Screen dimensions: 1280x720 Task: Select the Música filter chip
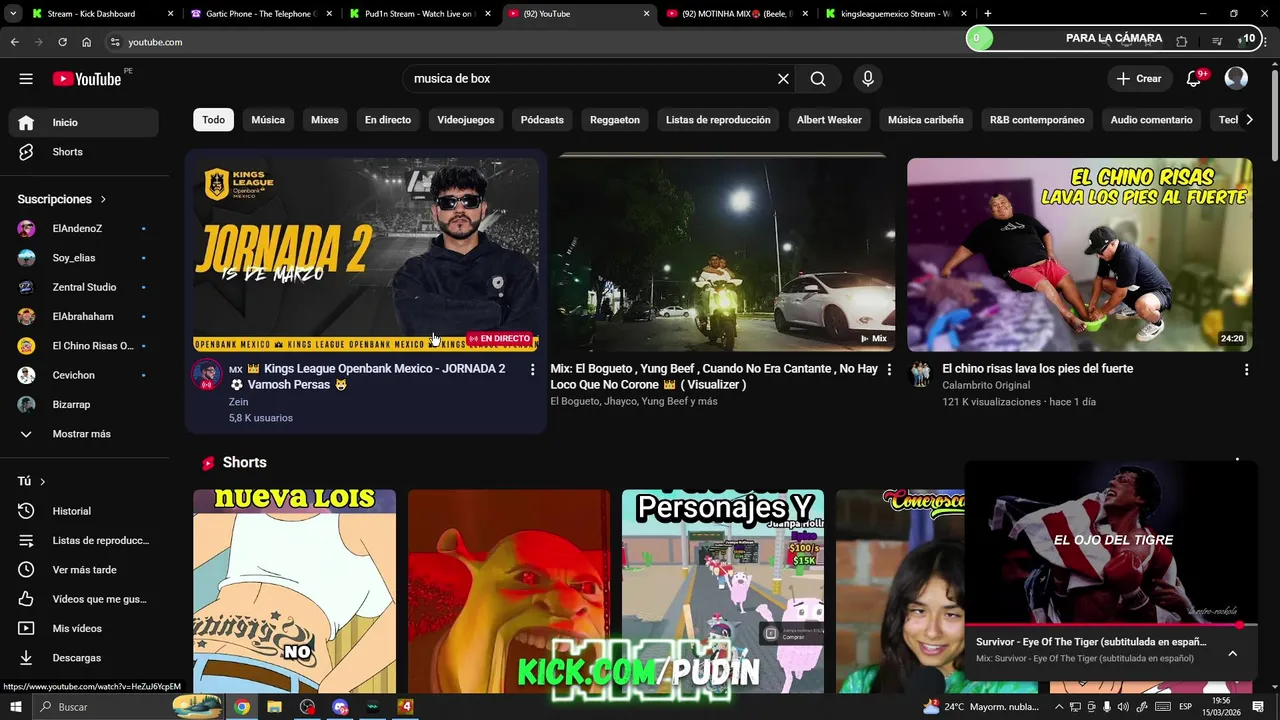point(268,120)
